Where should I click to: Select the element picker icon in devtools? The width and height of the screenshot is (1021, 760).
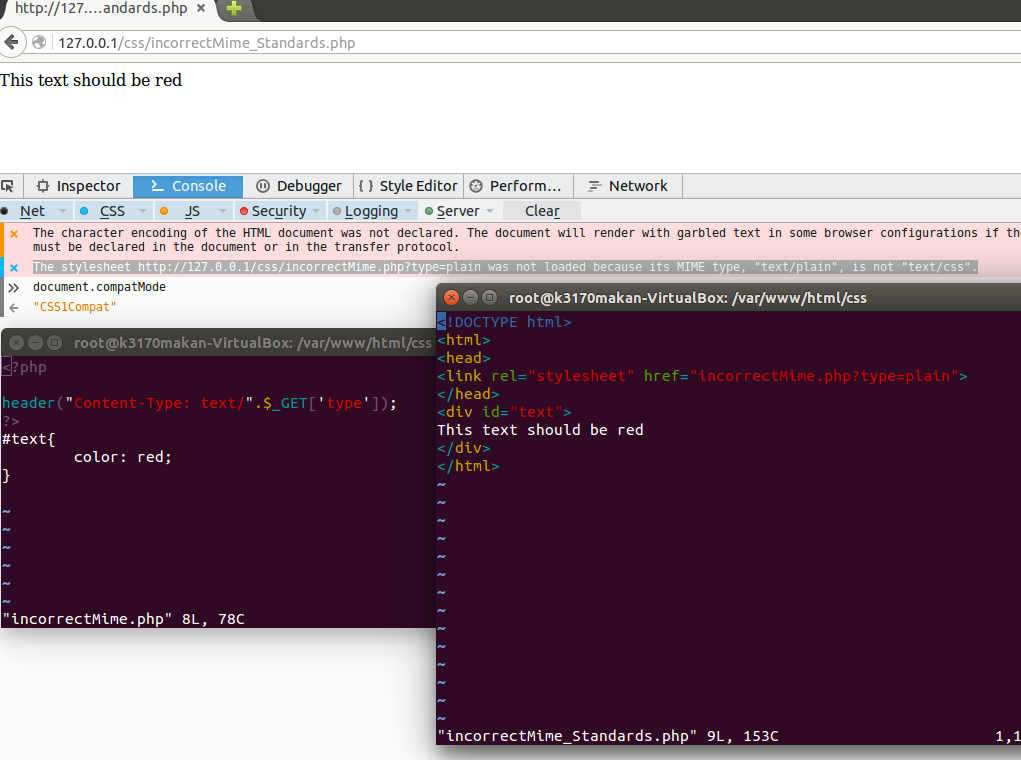(9, 186)
